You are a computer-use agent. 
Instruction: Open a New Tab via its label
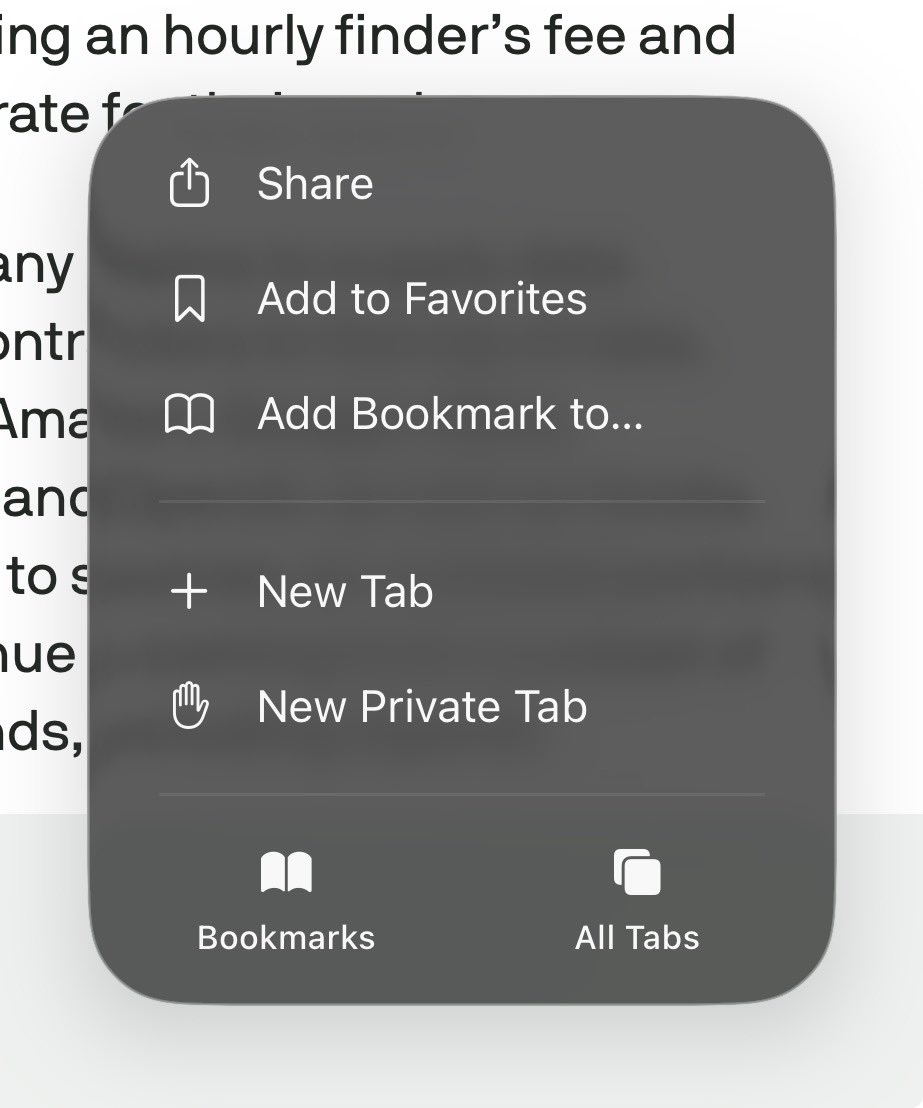[345, 591]
